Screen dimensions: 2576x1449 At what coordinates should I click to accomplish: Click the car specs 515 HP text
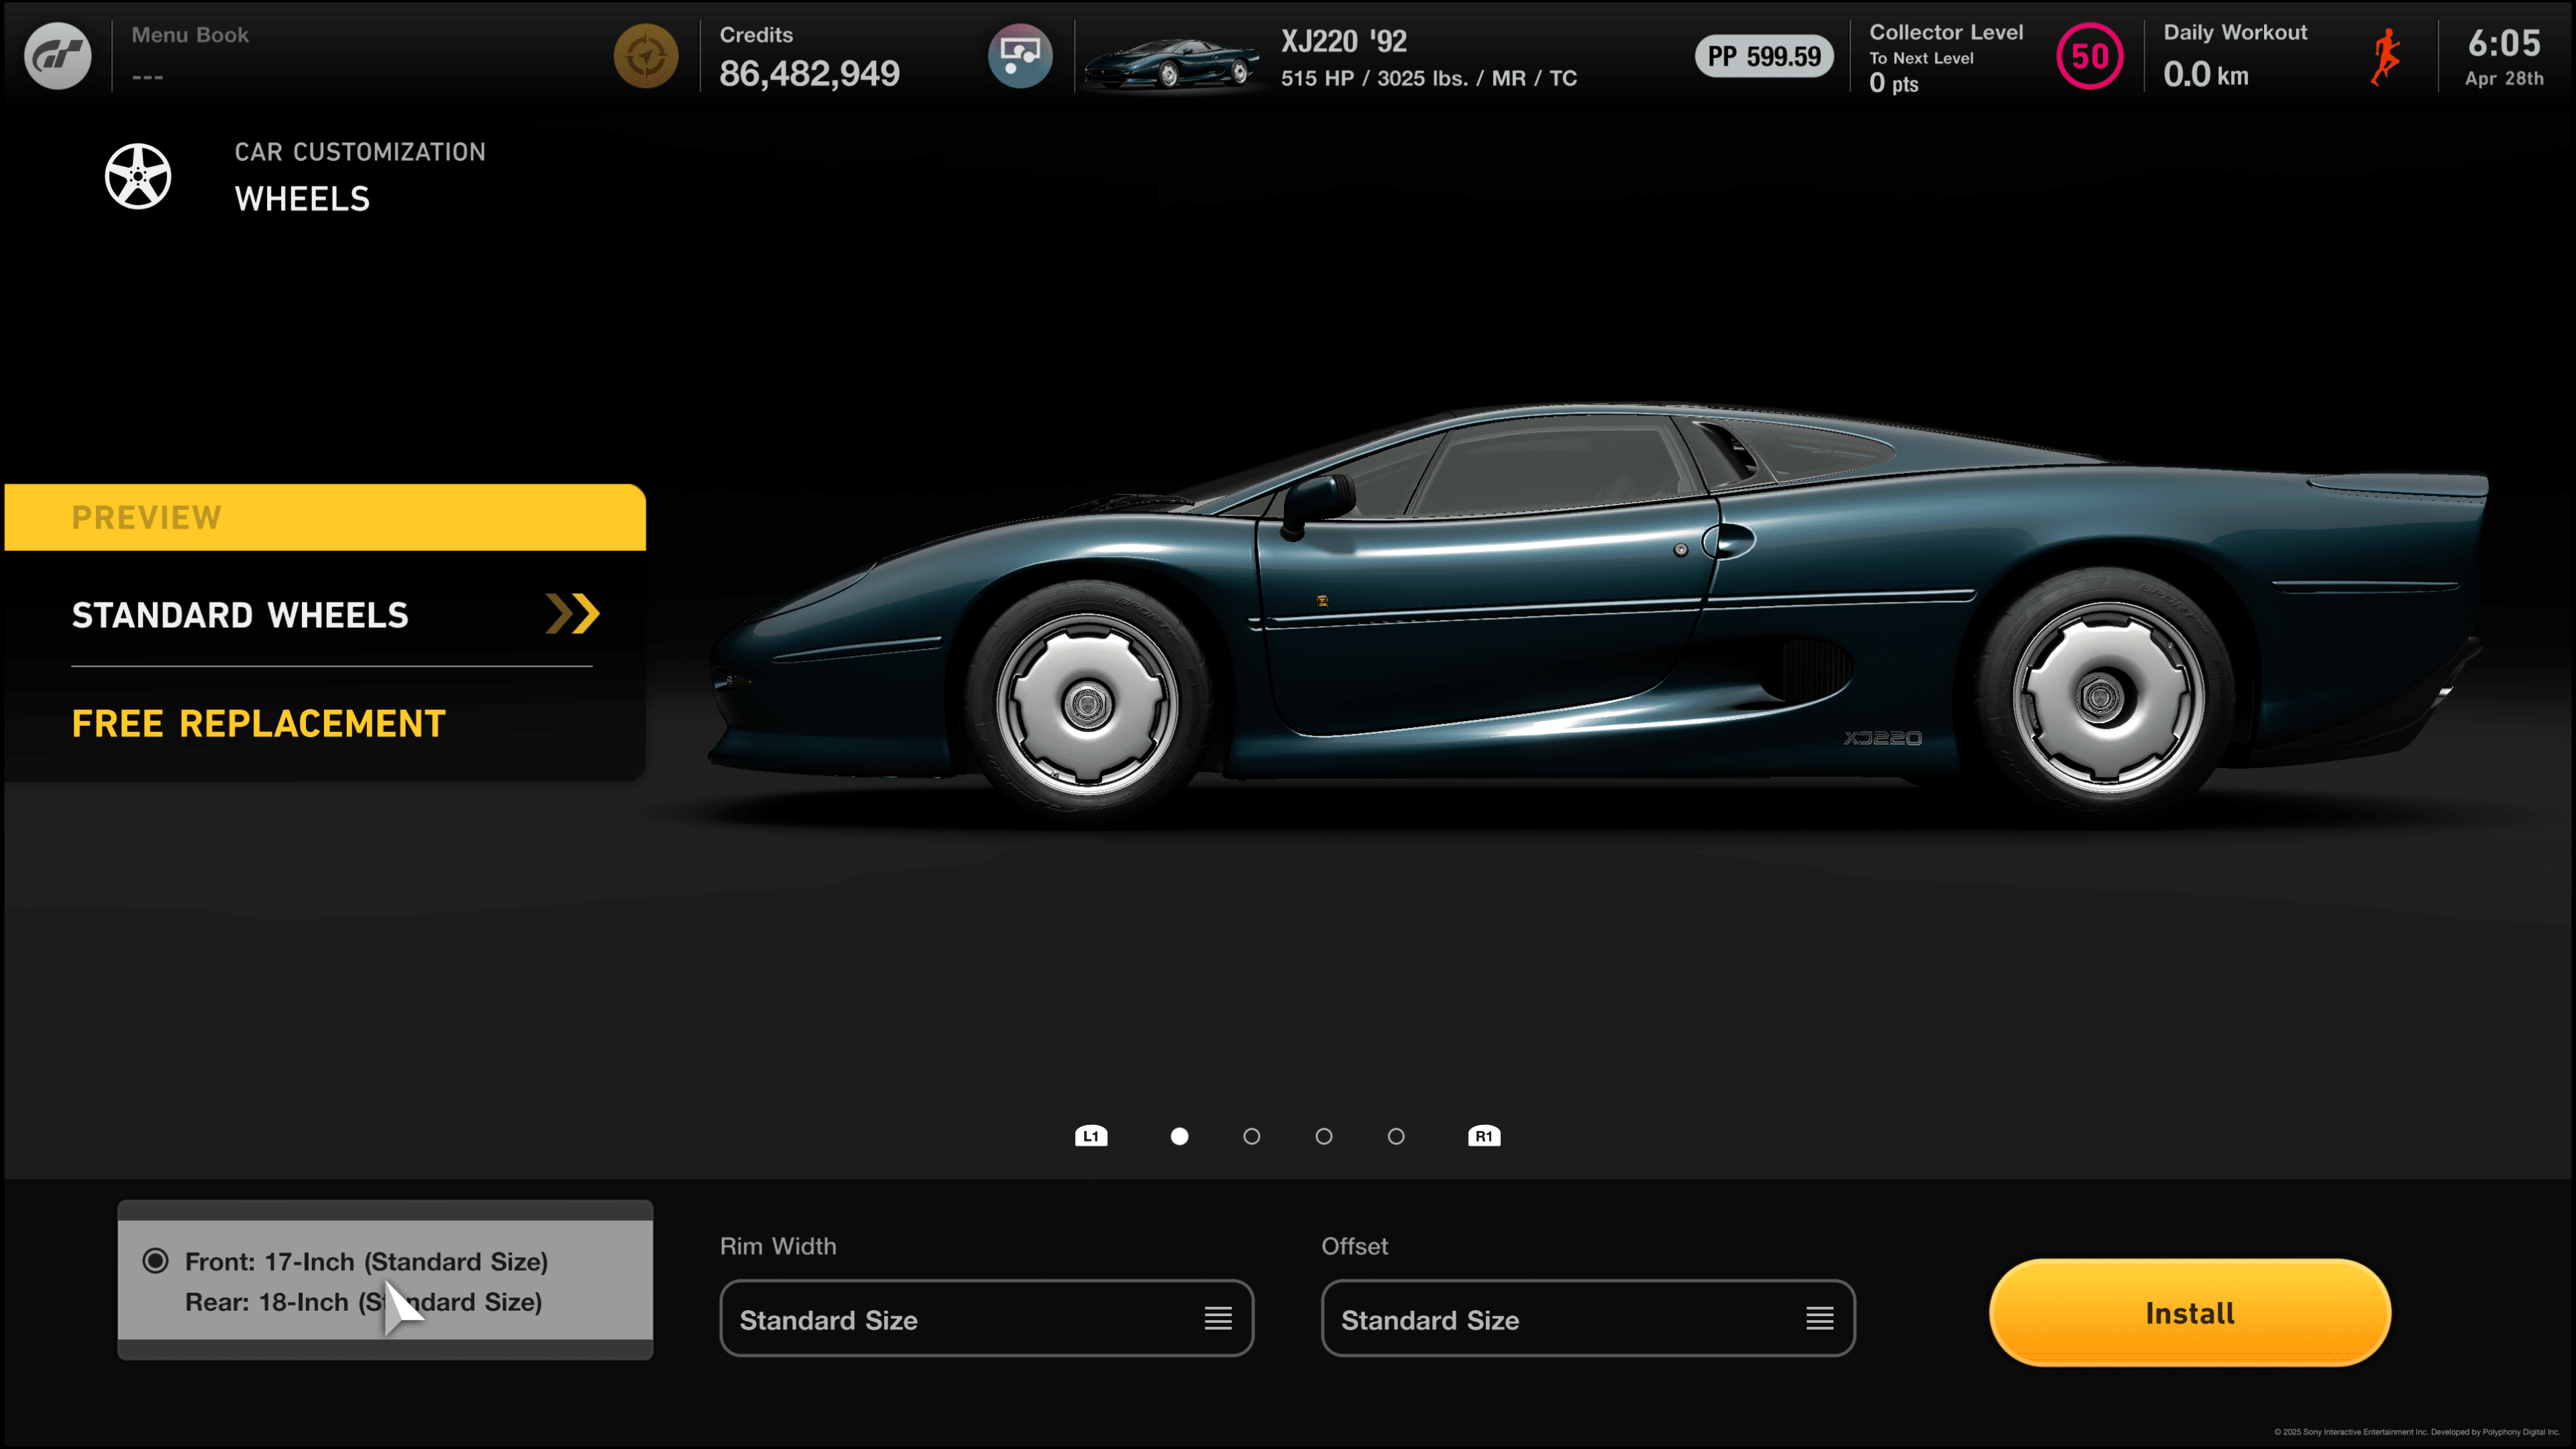click(1429, 78)
